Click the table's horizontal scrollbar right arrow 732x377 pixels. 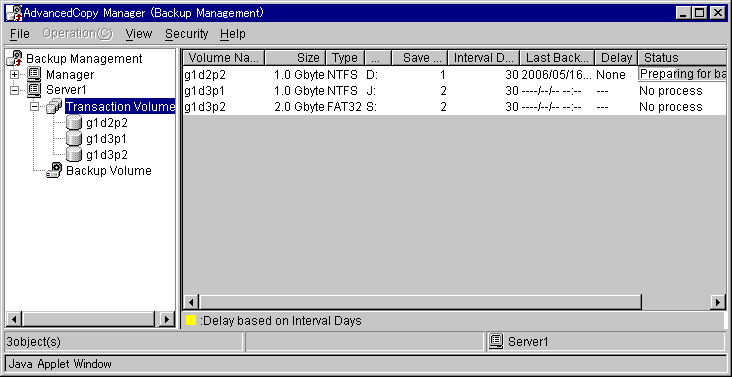click(718, 302)
